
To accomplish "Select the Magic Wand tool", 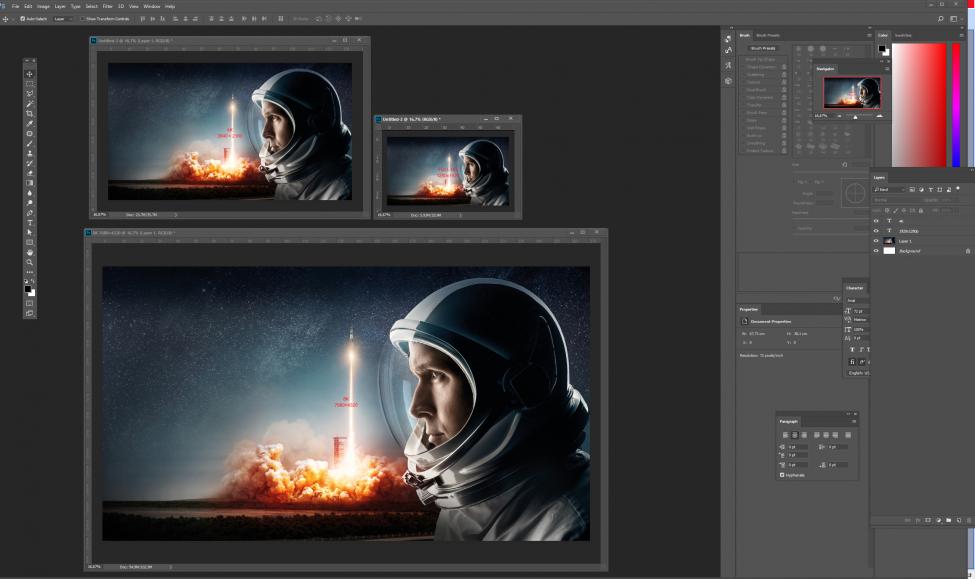I will pos(29,104).
